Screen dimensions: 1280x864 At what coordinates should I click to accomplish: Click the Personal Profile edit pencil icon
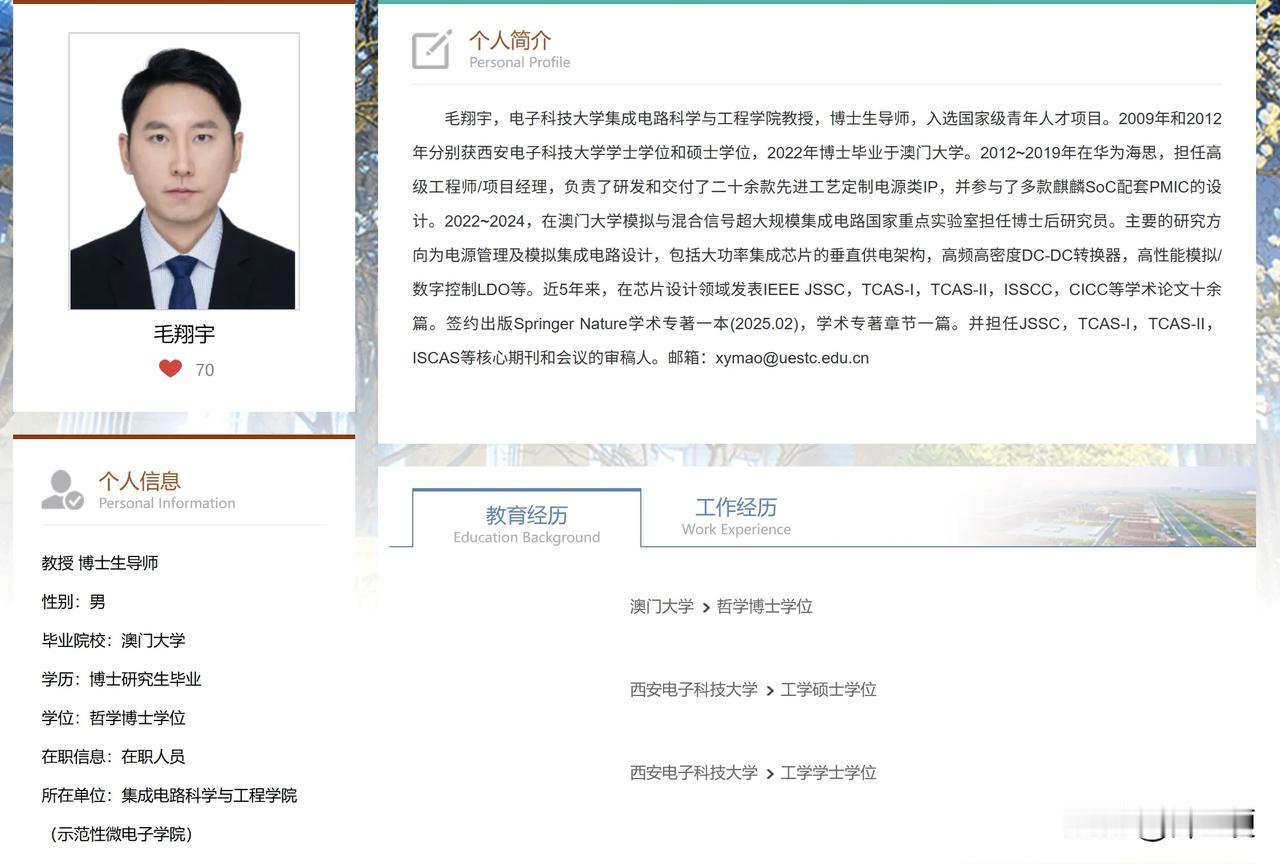[432, 49]
